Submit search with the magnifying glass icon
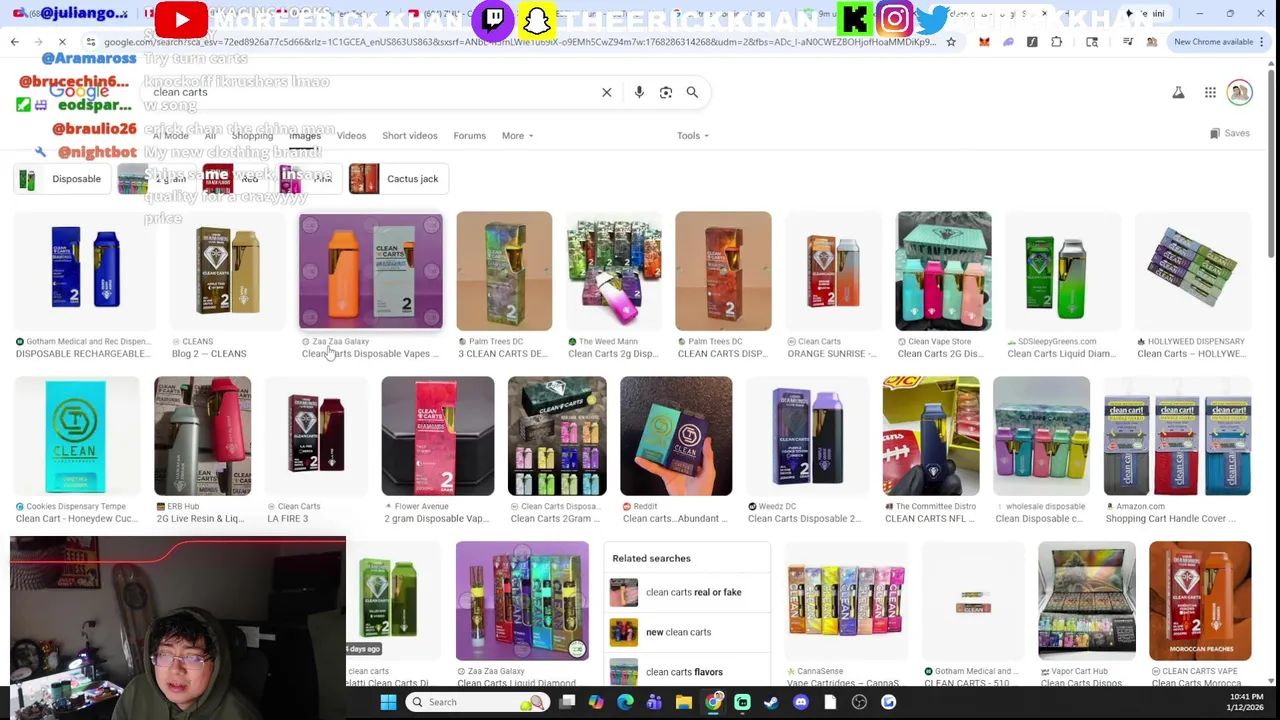Image resolution: width=1280 pixels, height=720 pixels. 692,92
